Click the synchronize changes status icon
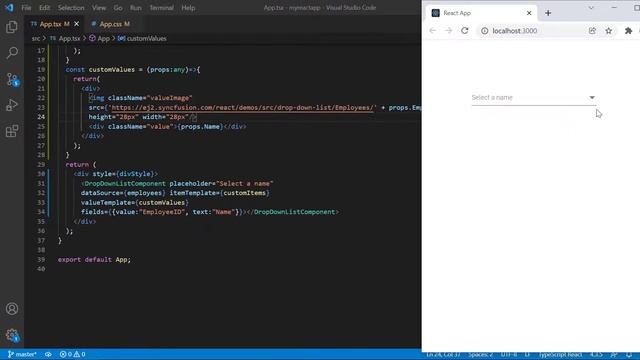This screenshot has height=360, width=640. coord(48,354)
